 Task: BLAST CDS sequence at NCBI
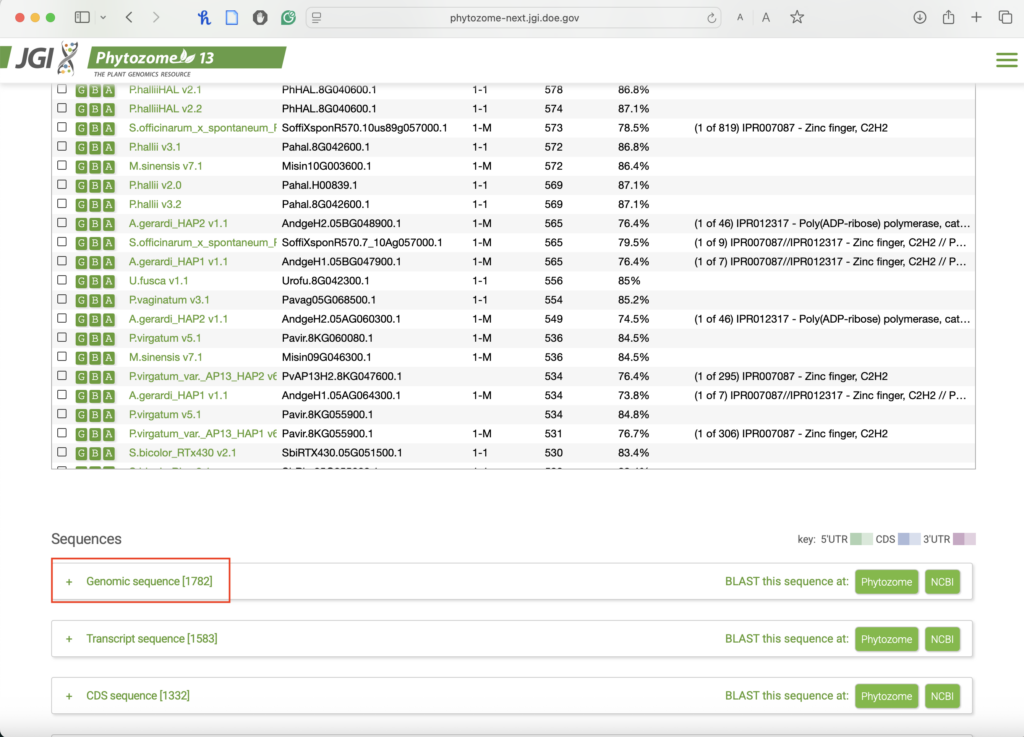click(x=942, y=696)
